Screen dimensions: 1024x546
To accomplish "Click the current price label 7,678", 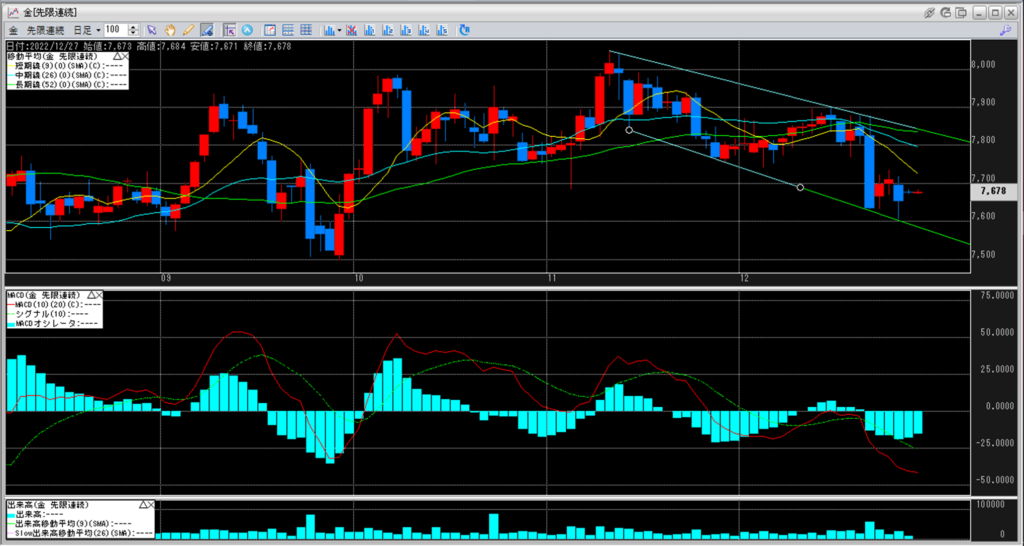I will (994, 192).
